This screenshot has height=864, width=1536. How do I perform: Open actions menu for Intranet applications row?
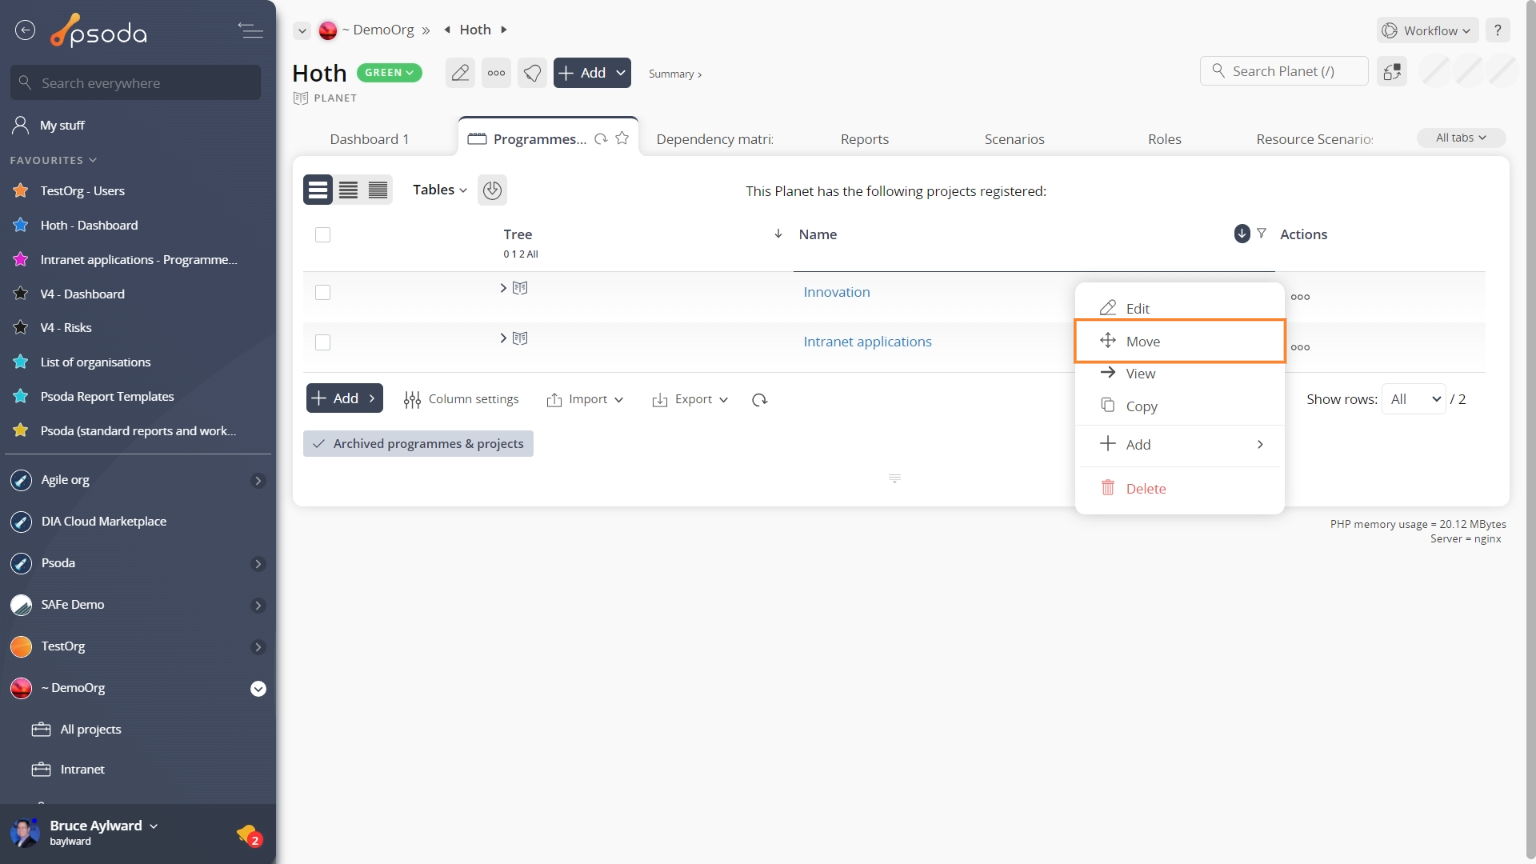[x=1300, y=348]
